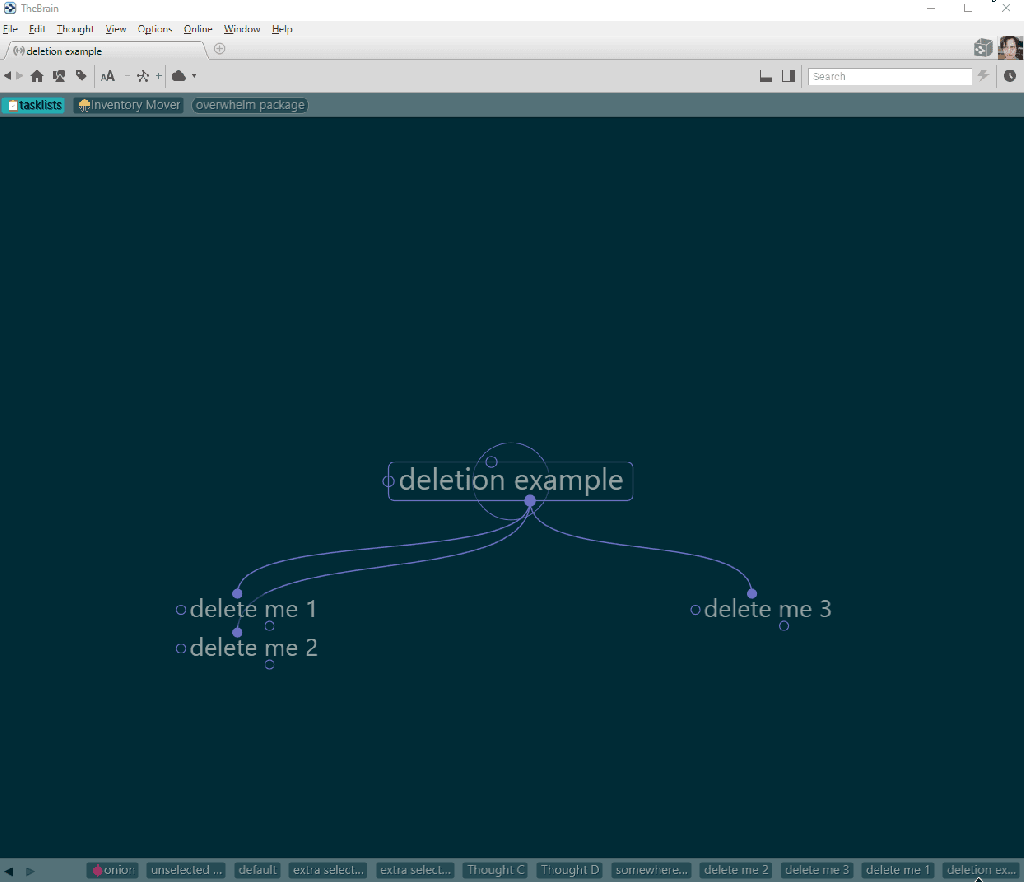
Task: Expand the cloud dropdown arrow
Action: [194, 76]
